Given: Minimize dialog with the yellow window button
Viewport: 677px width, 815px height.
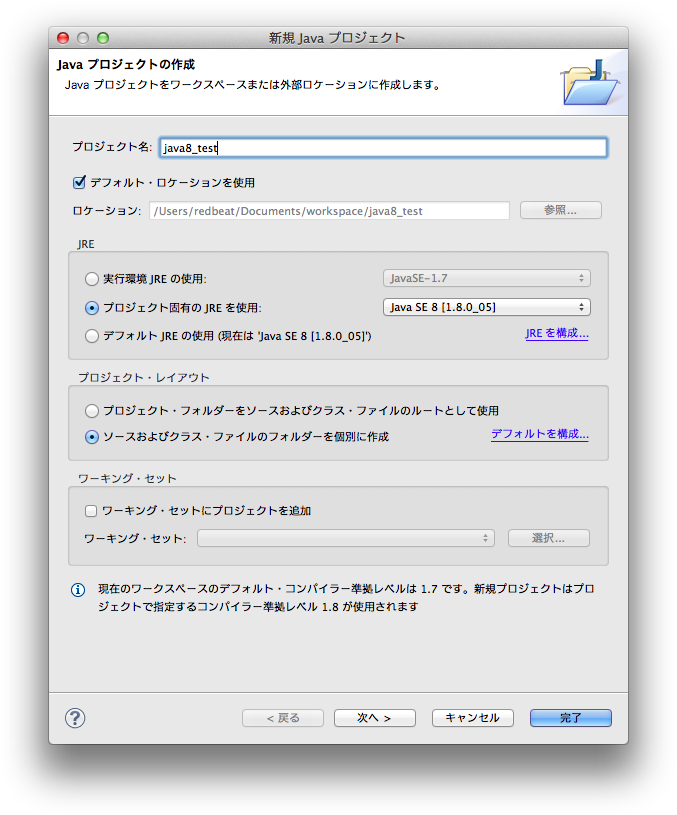Looking at the screenshot, I should (x=83, y=38).
